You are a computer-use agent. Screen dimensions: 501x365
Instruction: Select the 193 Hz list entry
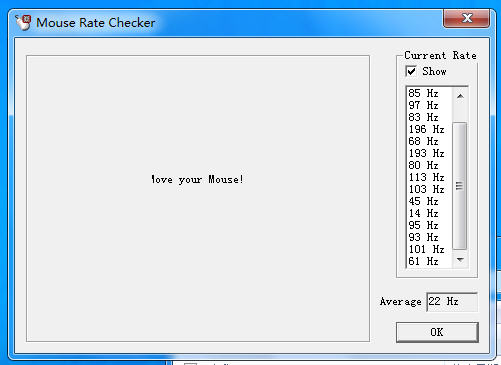pyautogui.click(x=429, y=153)
